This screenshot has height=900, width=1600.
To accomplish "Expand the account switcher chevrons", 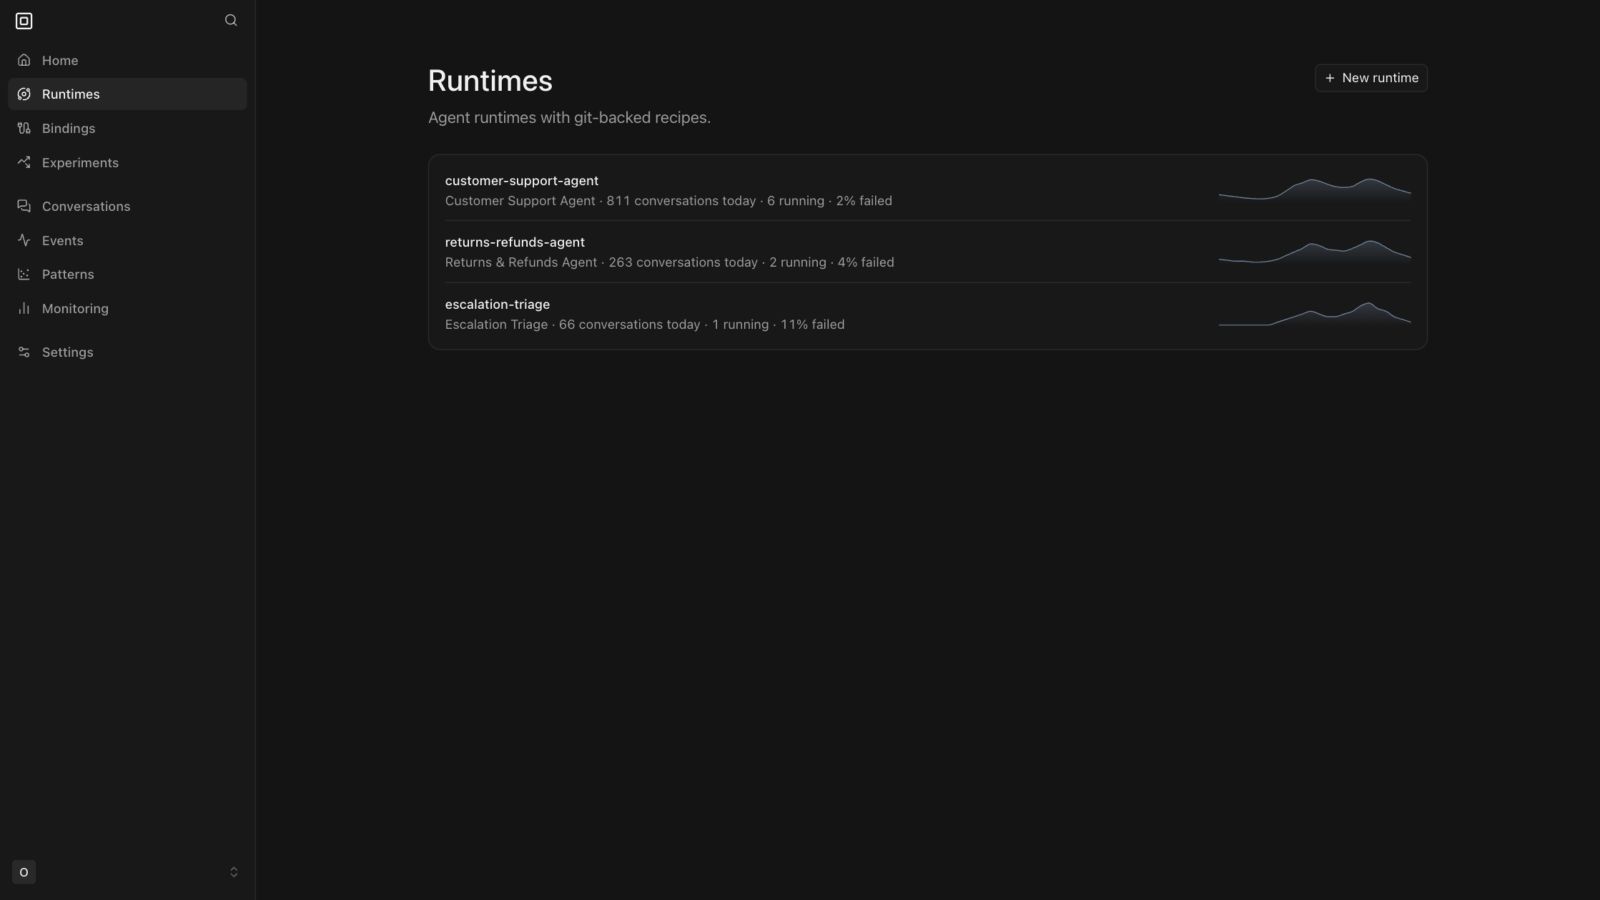I will 234,872.
